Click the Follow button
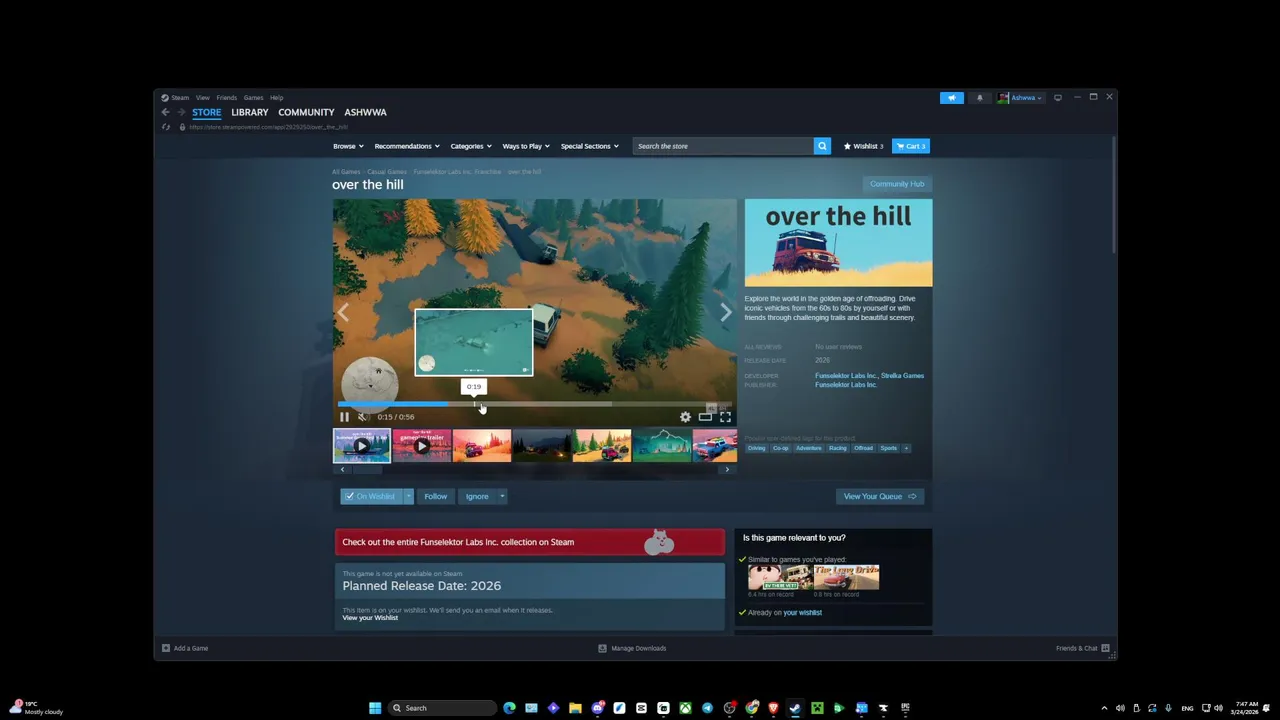 pyautogui.click(x=435, y=496)
